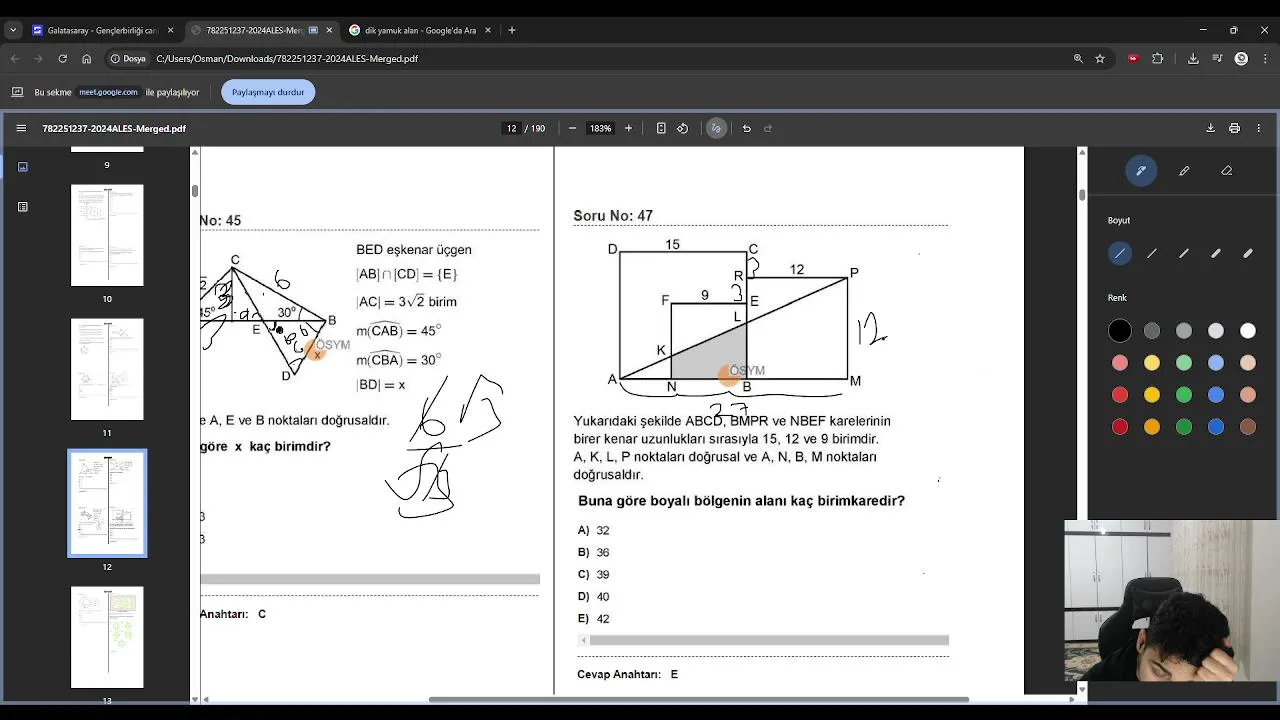
Task: Open the Chrome three-dot menu
Action: [1265, 59]
